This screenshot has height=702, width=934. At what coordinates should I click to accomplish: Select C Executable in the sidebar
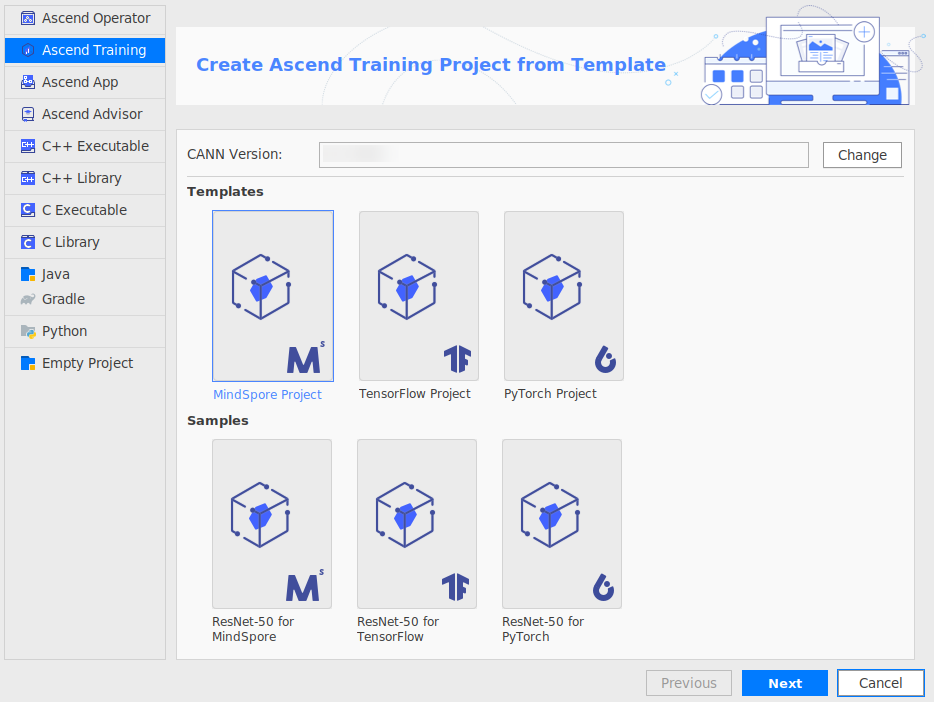tap(85, 210)
